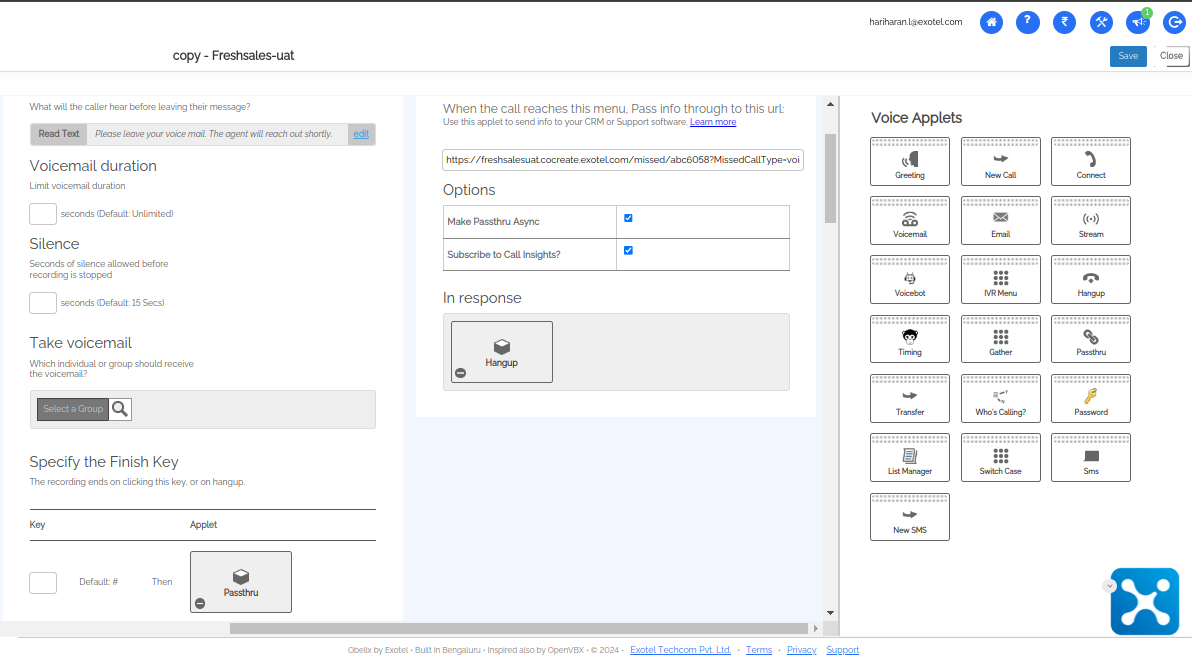Open the Support footer link
The image size is (1192, 655).
click(842, 650)
